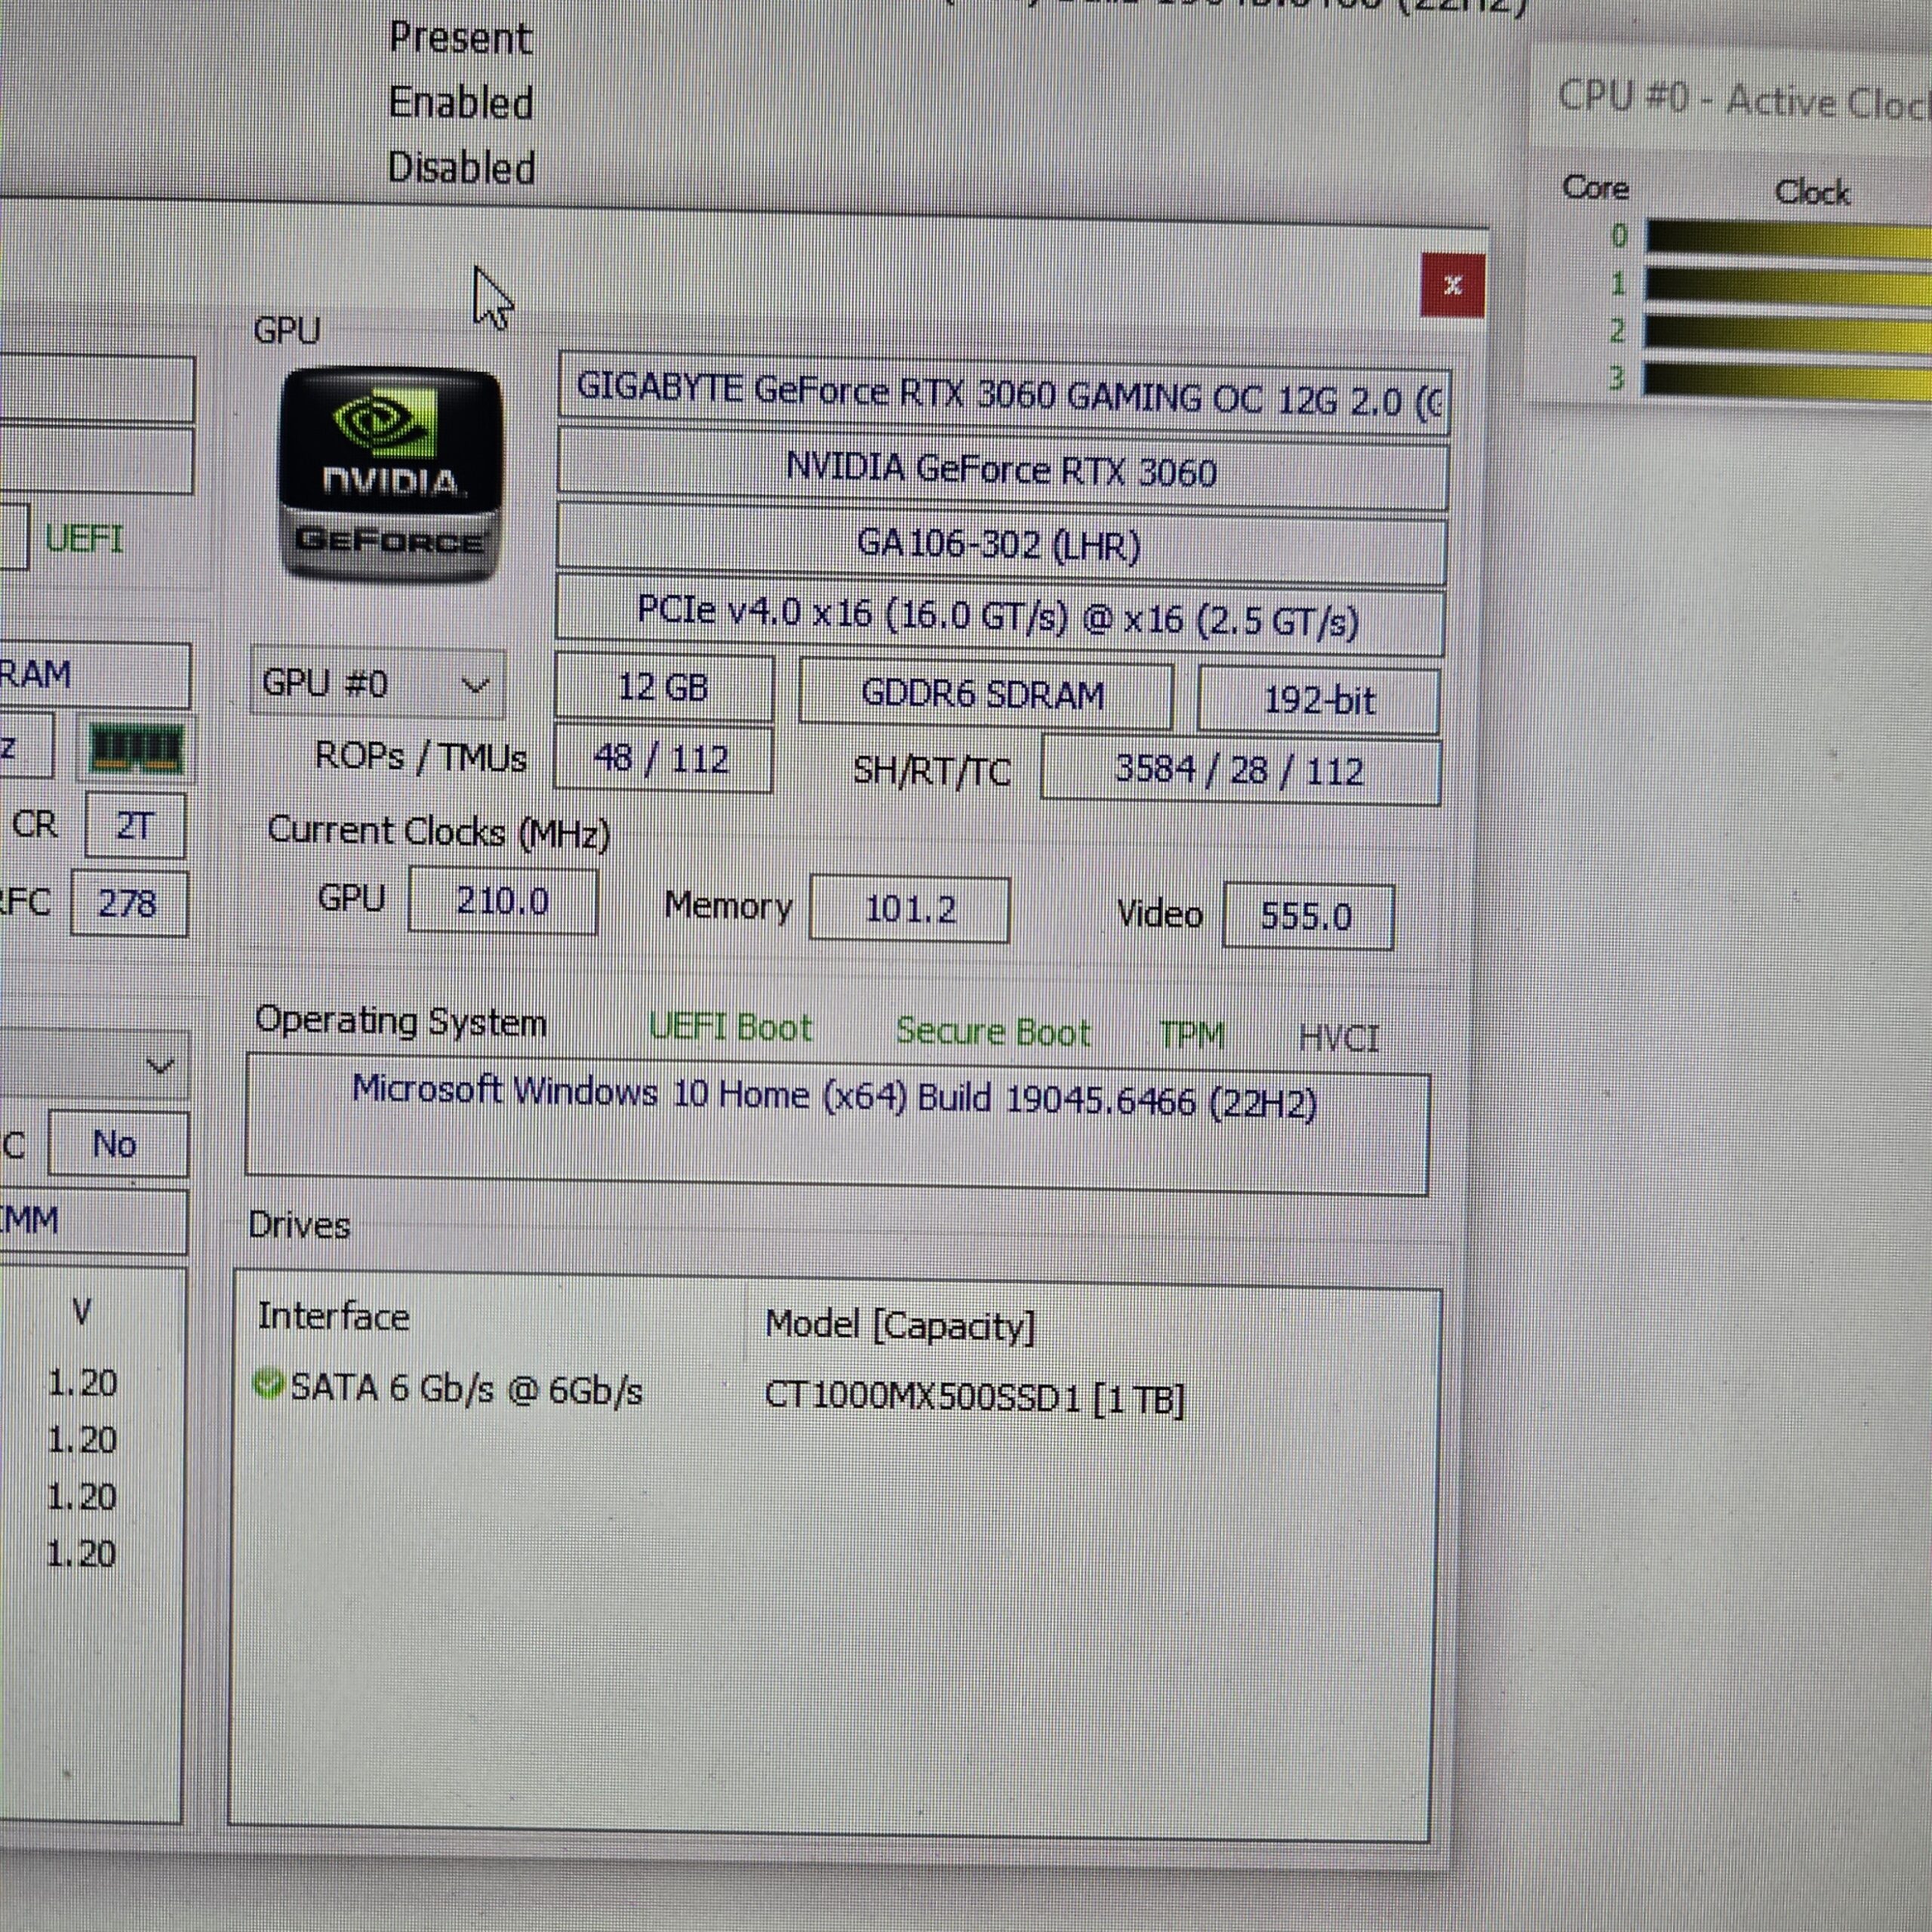The width and height of the screenshot is (1932, 1932).
Task: Click the NVIDIA GeForce logo
Action: click(x=390, y=473)
